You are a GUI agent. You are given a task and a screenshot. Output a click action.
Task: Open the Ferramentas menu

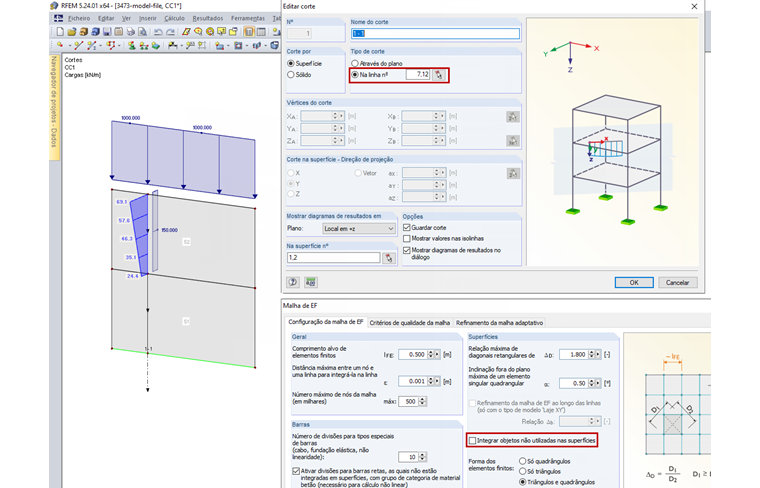(248, 18)
